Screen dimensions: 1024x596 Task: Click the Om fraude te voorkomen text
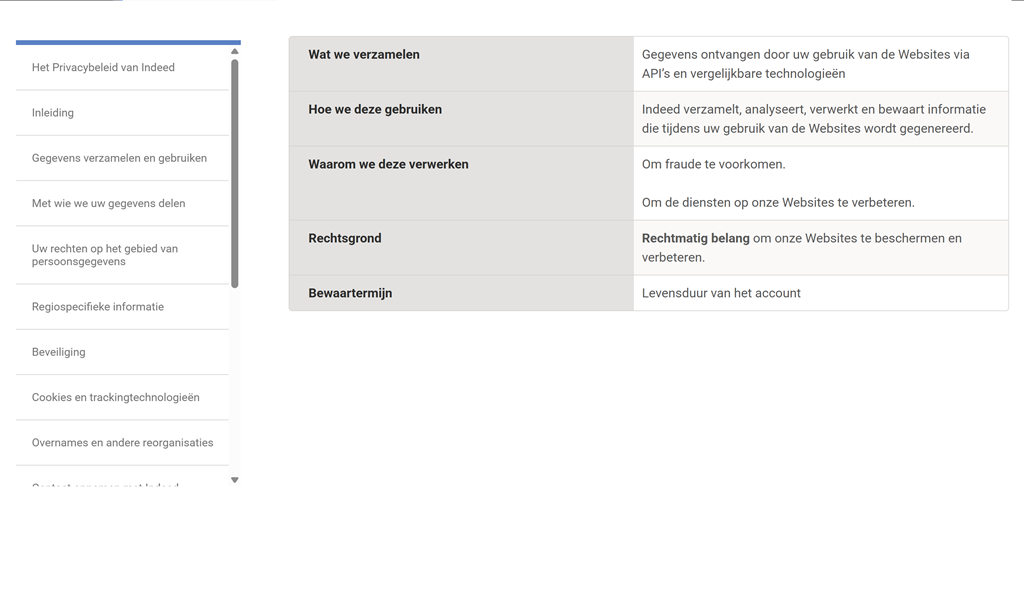pos(713,164)
